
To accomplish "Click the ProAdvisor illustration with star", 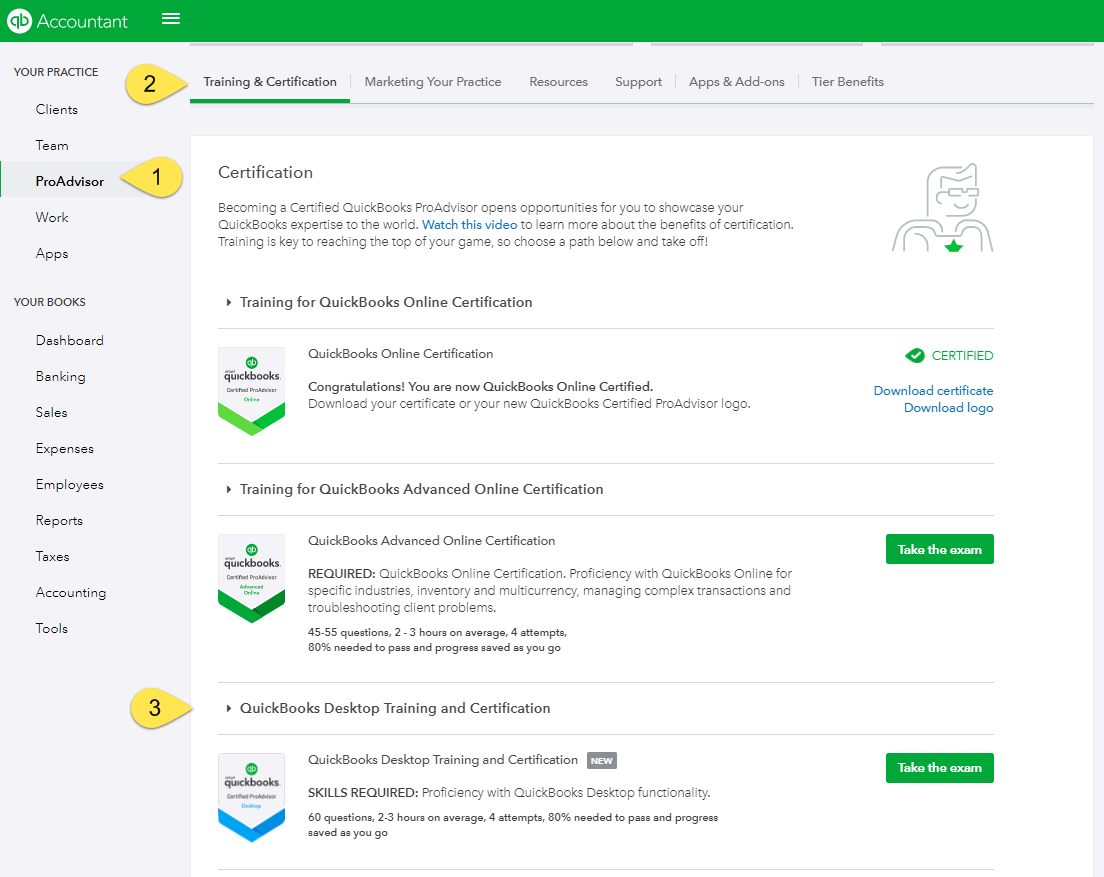I will [943, 207].
